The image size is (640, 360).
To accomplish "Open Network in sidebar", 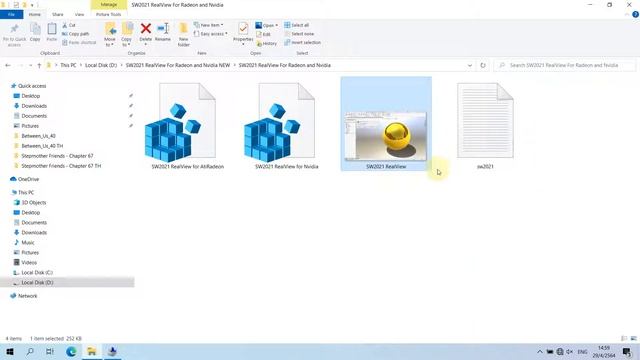I will (x=27, y=296).
